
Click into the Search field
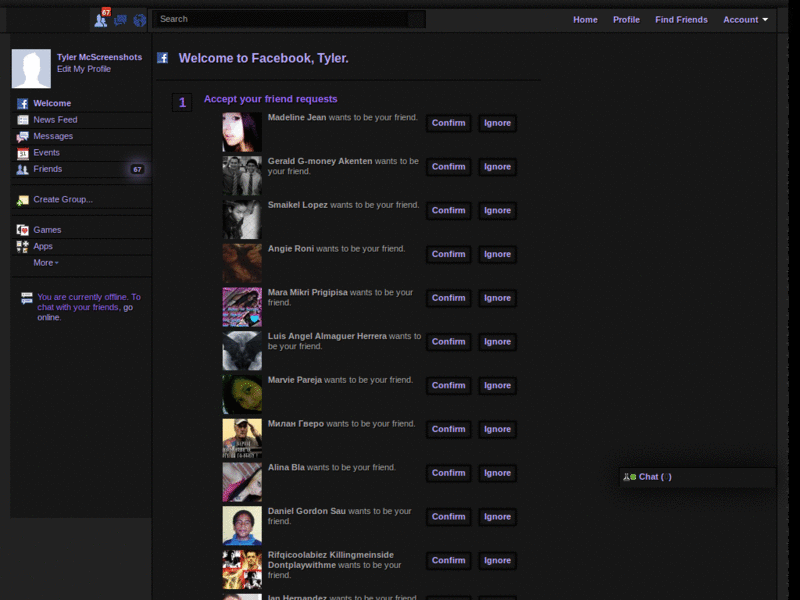[x=281, y=19]
